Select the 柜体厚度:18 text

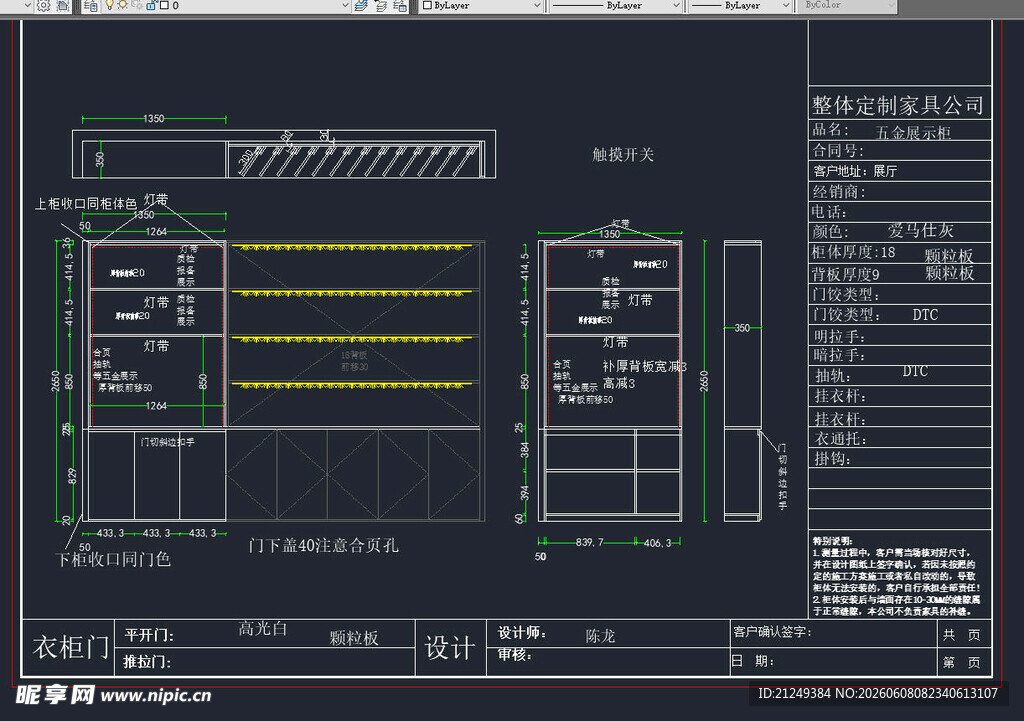click(854, 252)
